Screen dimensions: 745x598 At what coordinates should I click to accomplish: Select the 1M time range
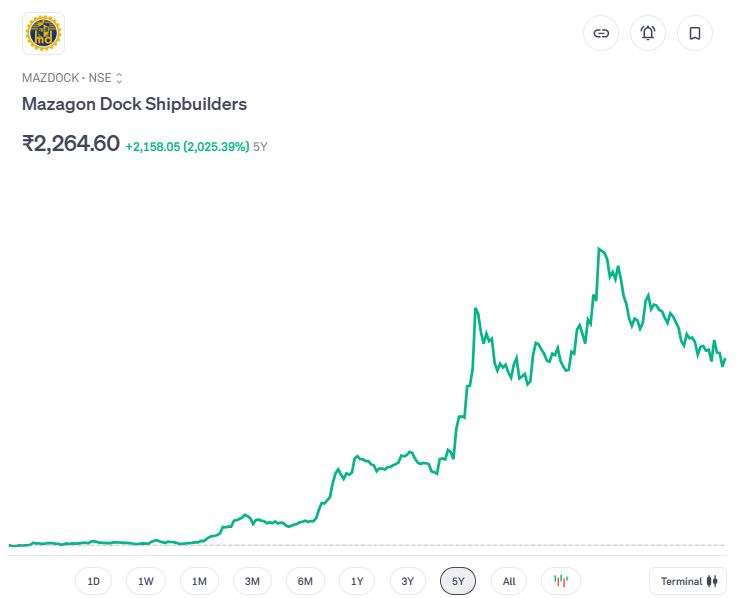pos(199,581)
